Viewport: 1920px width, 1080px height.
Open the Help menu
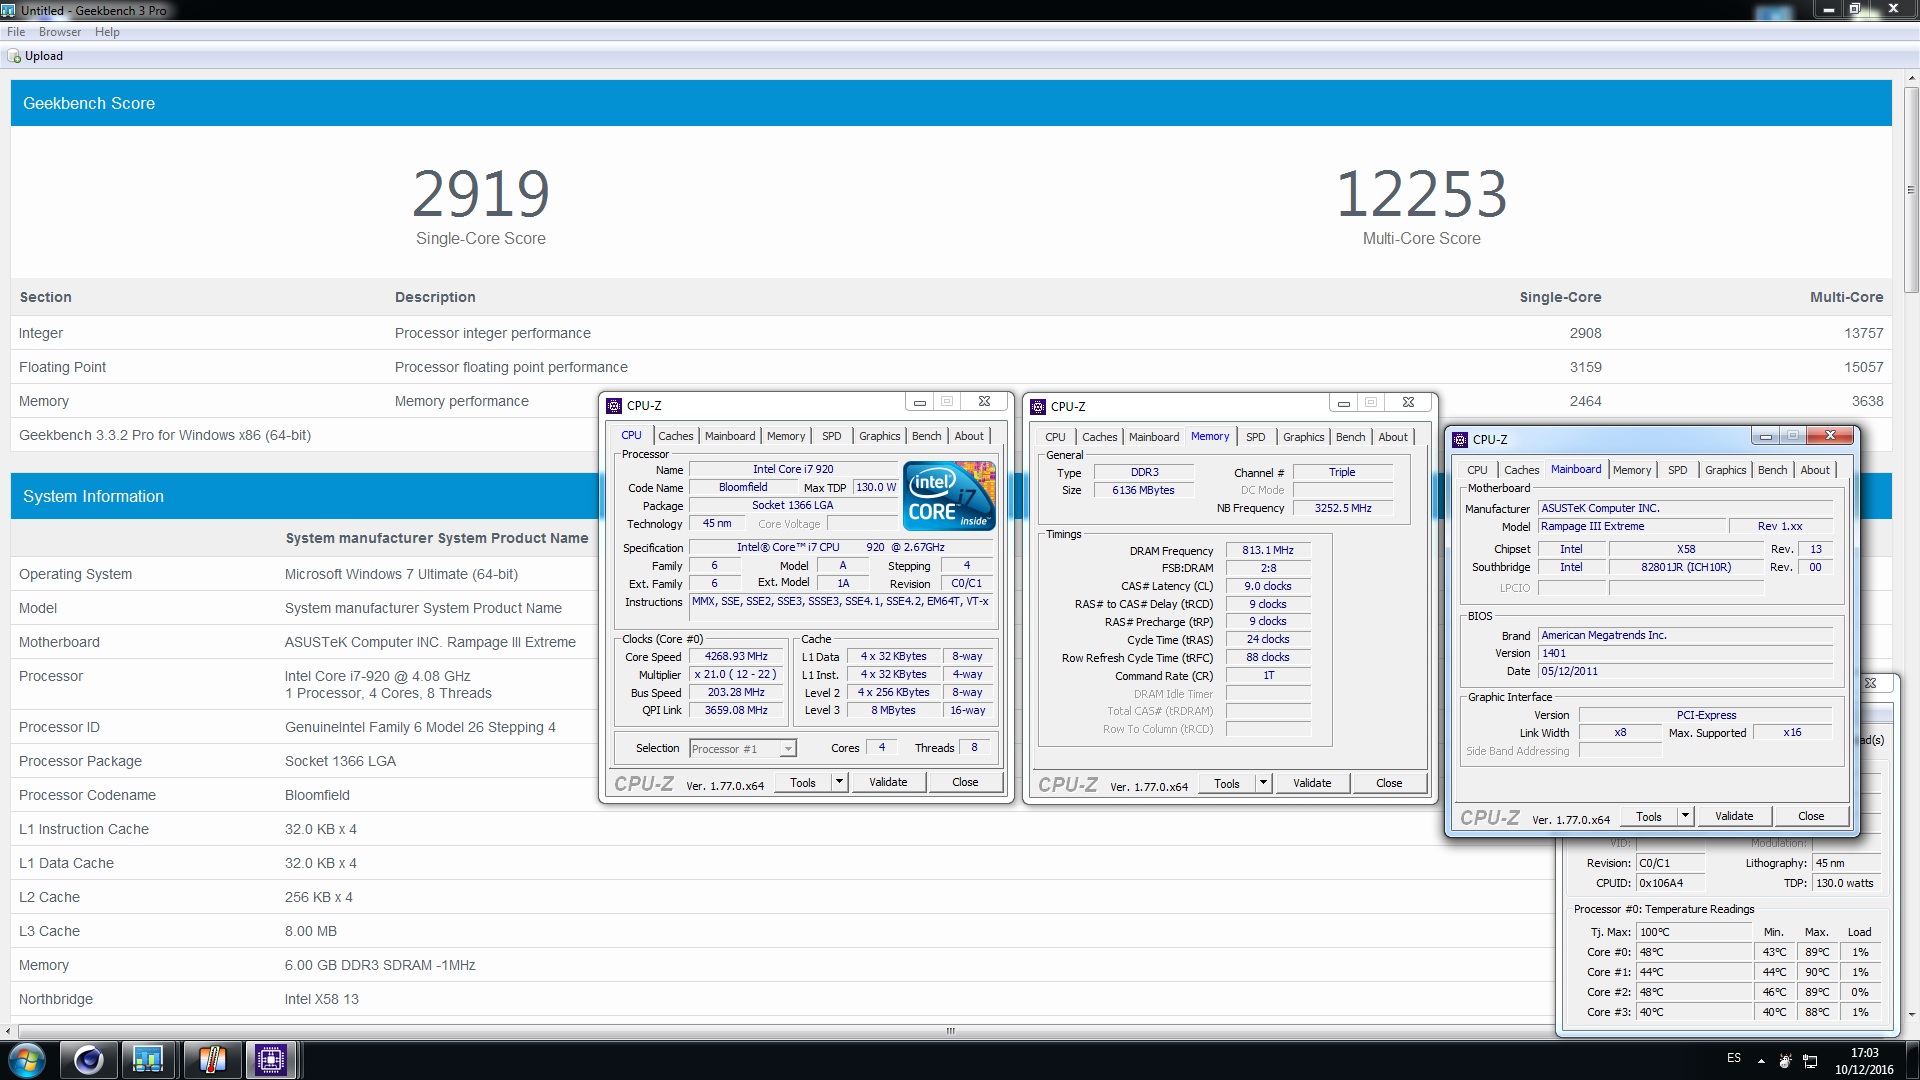[107, 32]
